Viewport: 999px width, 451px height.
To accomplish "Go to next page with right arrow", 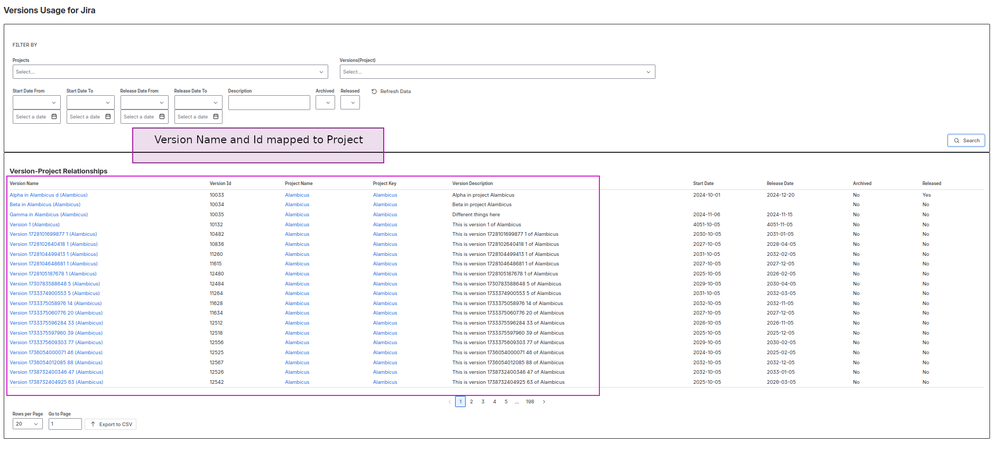I will click(543, 402).
